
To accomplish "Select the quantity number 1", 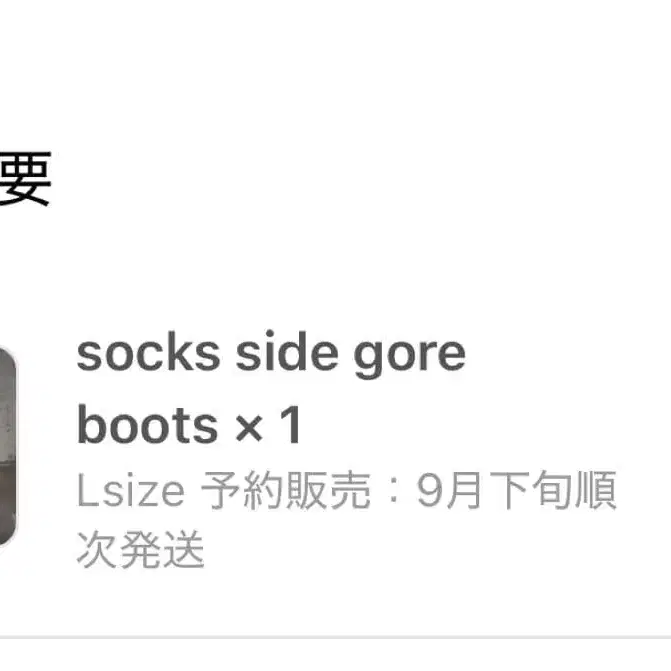I will click(x=291, y=425).
